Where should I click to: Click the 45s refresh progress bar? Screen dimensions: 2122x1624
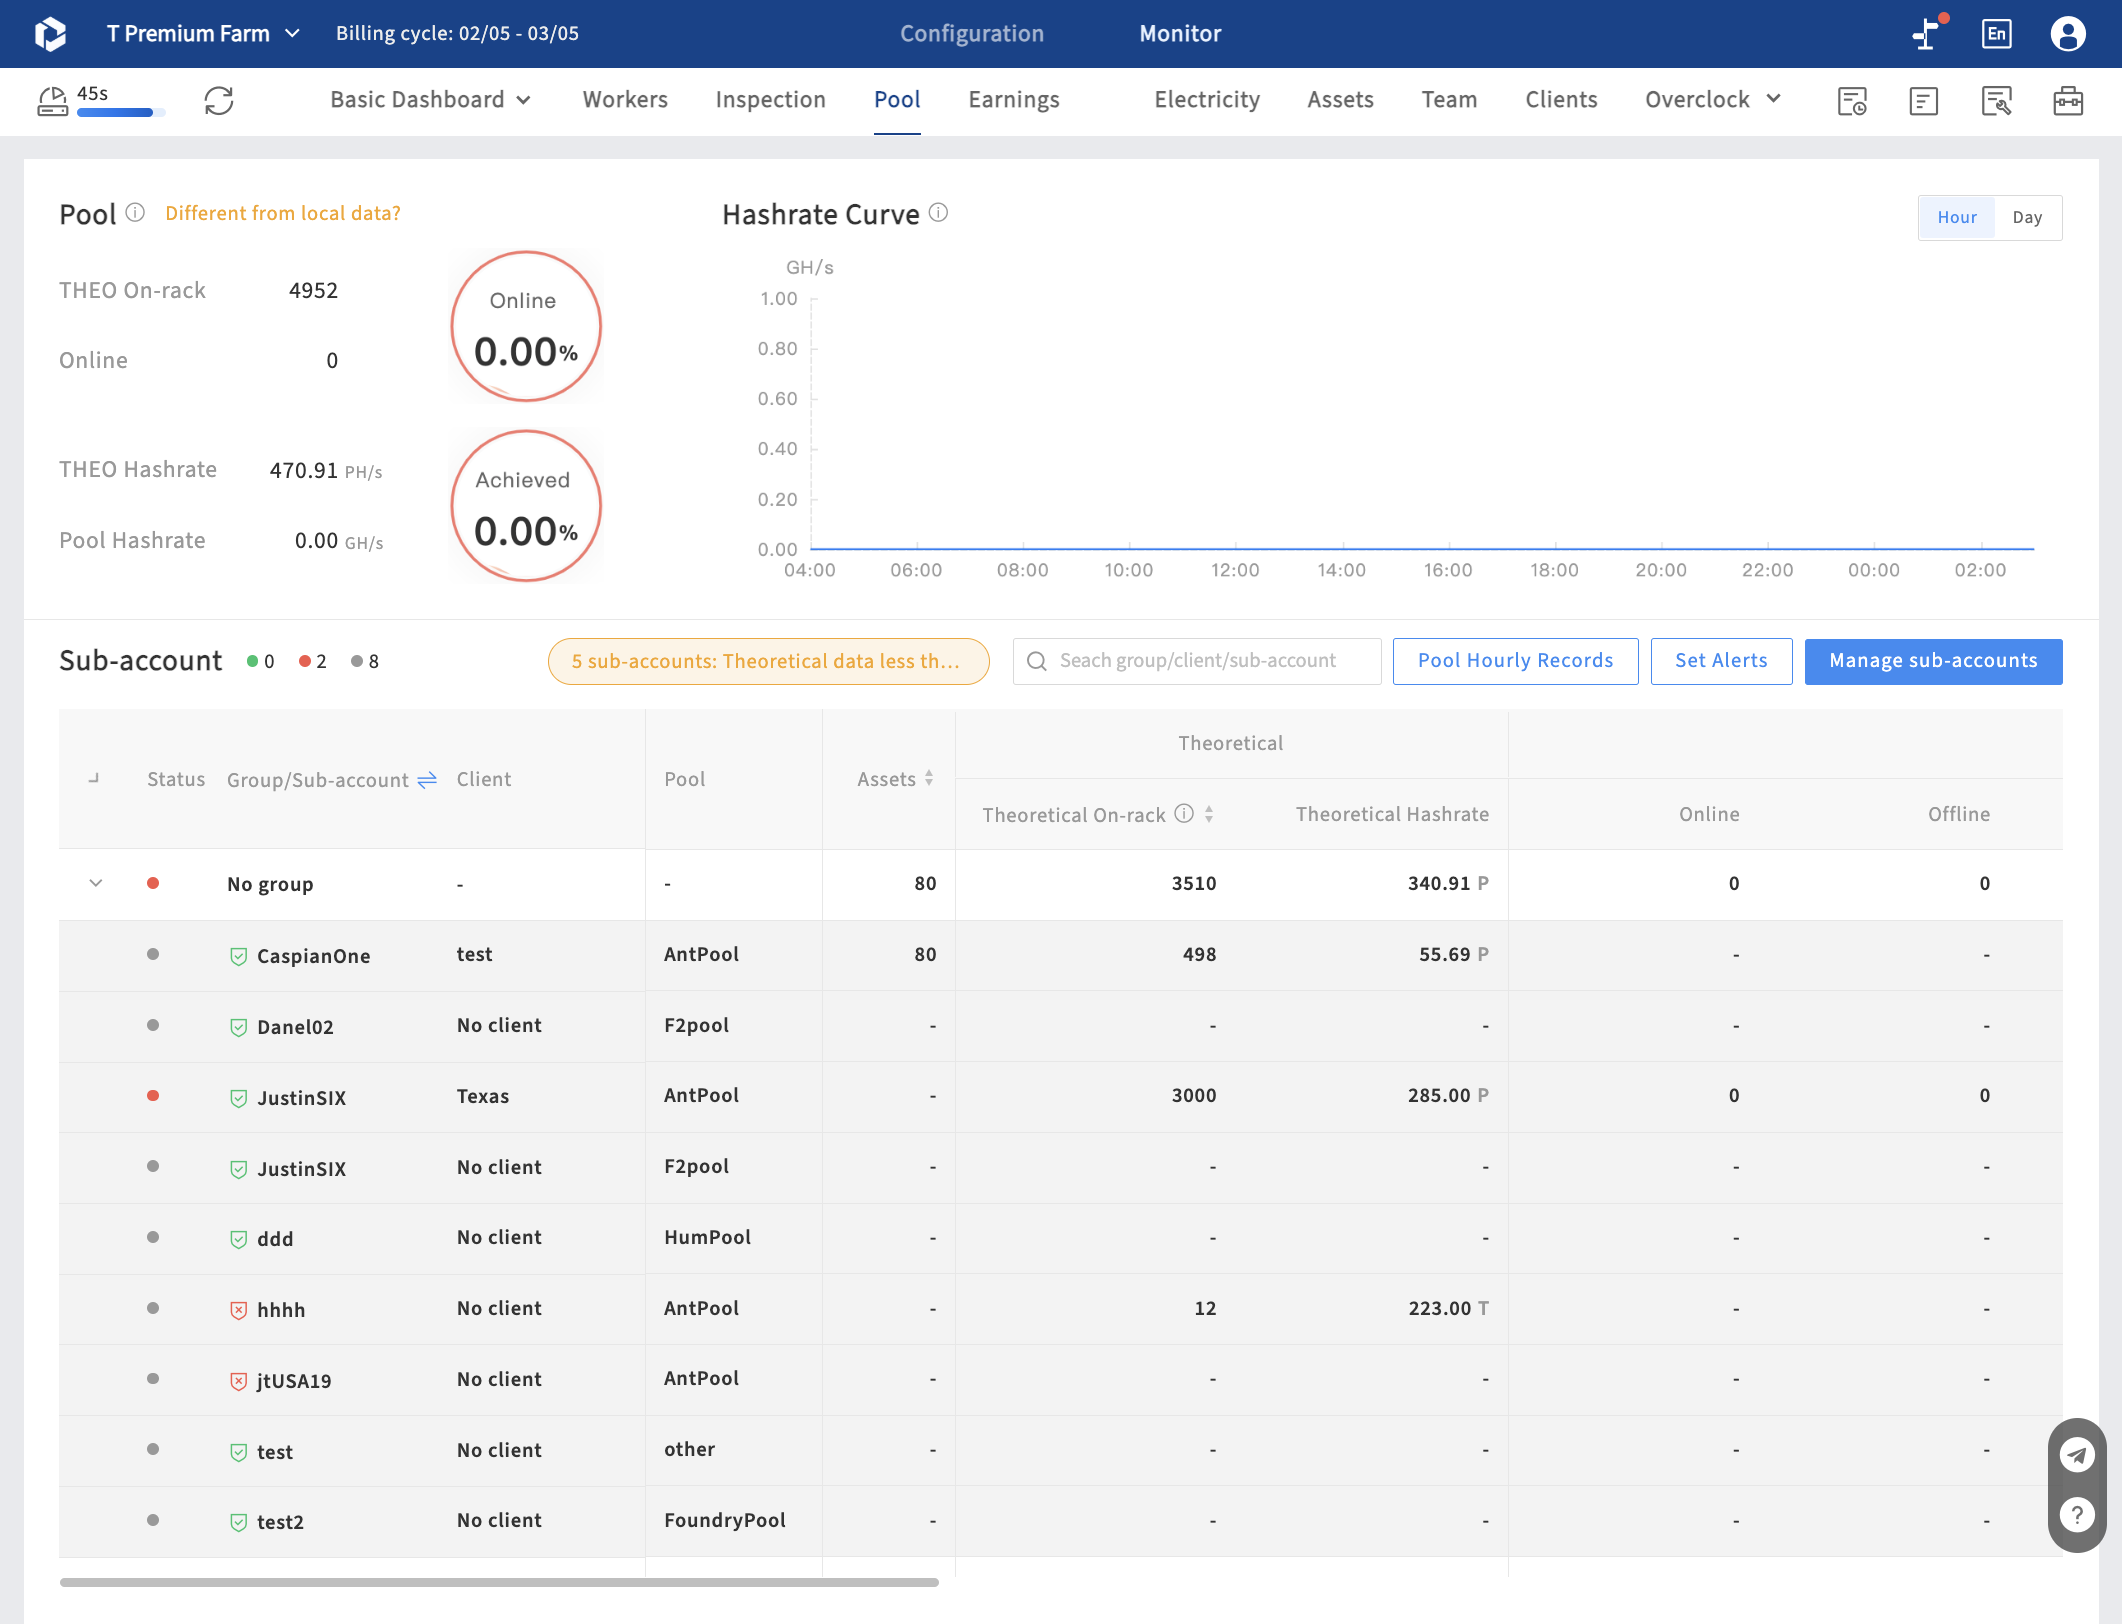[x=121, y=113]
